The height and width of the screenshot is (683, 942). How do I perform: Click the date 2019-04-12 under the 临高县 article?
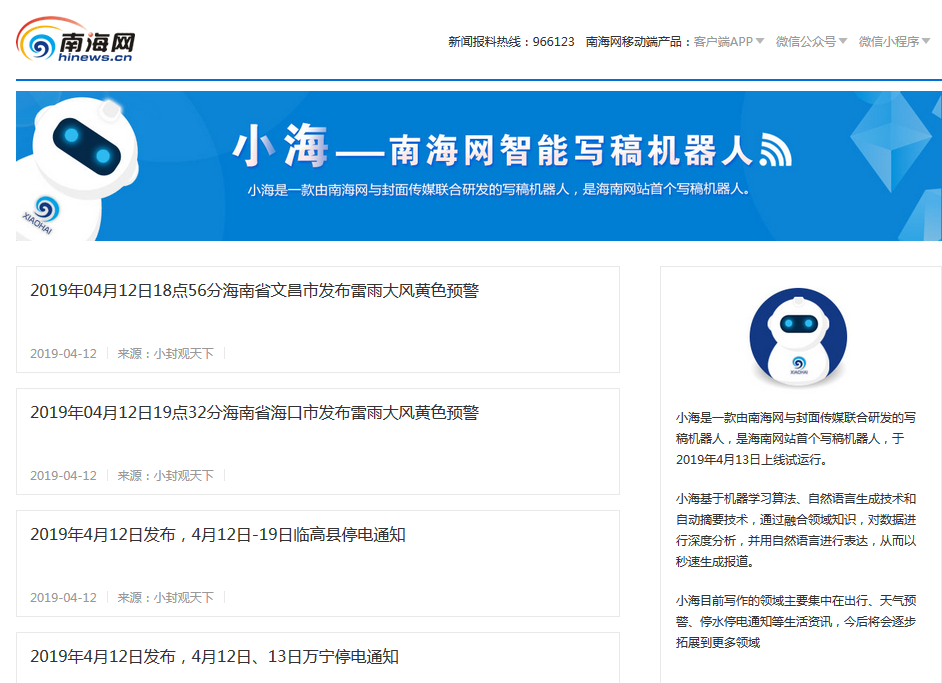coord(63,598)
